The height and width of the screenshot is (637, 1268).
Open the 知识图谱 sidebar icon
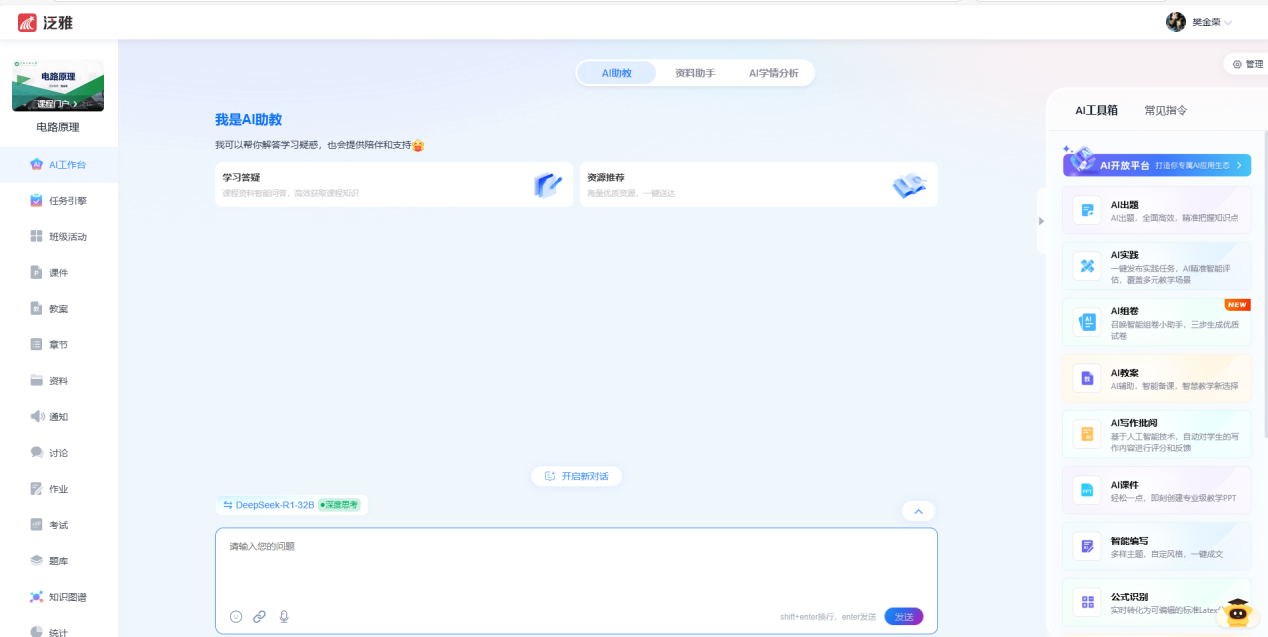click(x=37, y=597)
